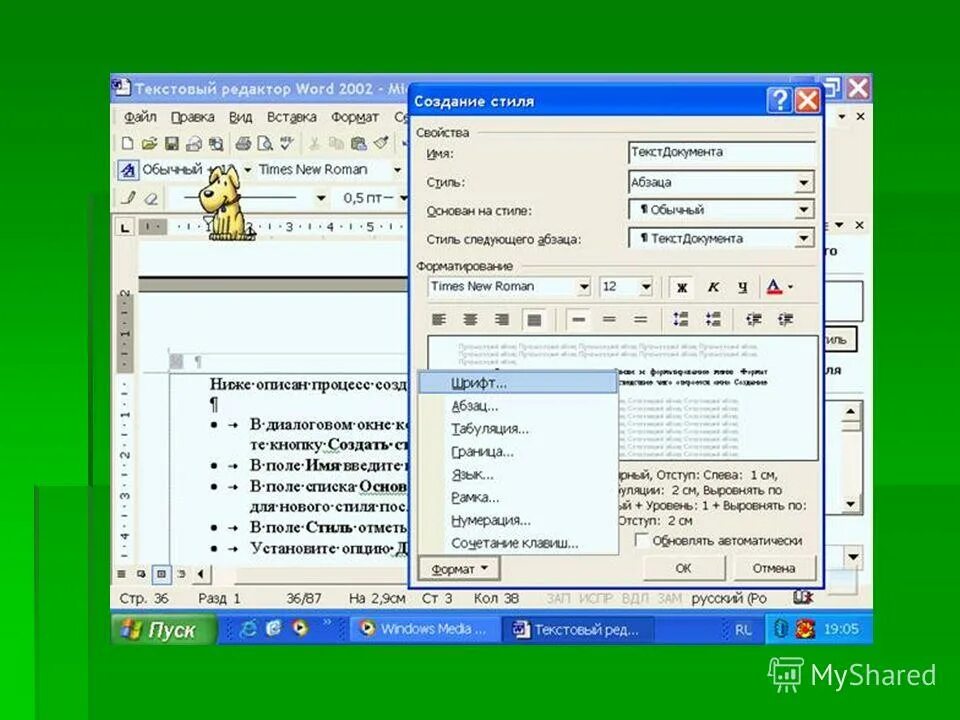Open font size 12 dropdown
The image size is (960, 720).
click(646, 287)
